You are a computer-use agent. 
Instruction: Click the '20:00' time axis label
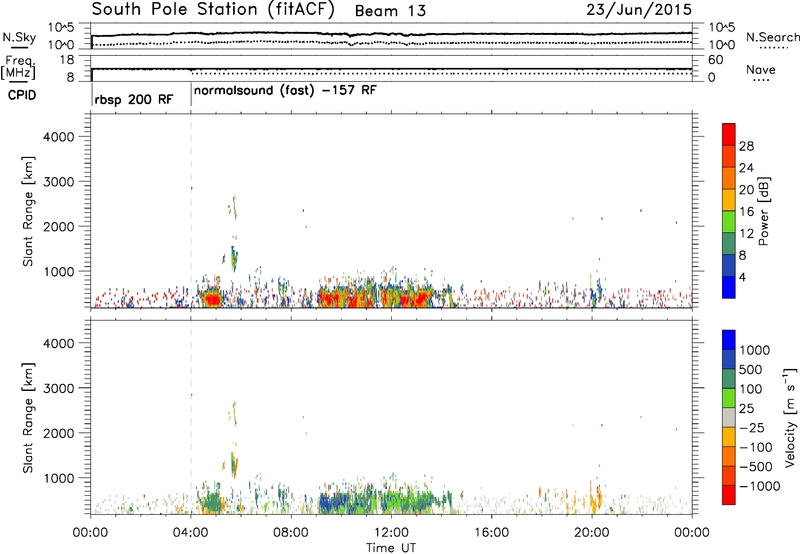592,533
